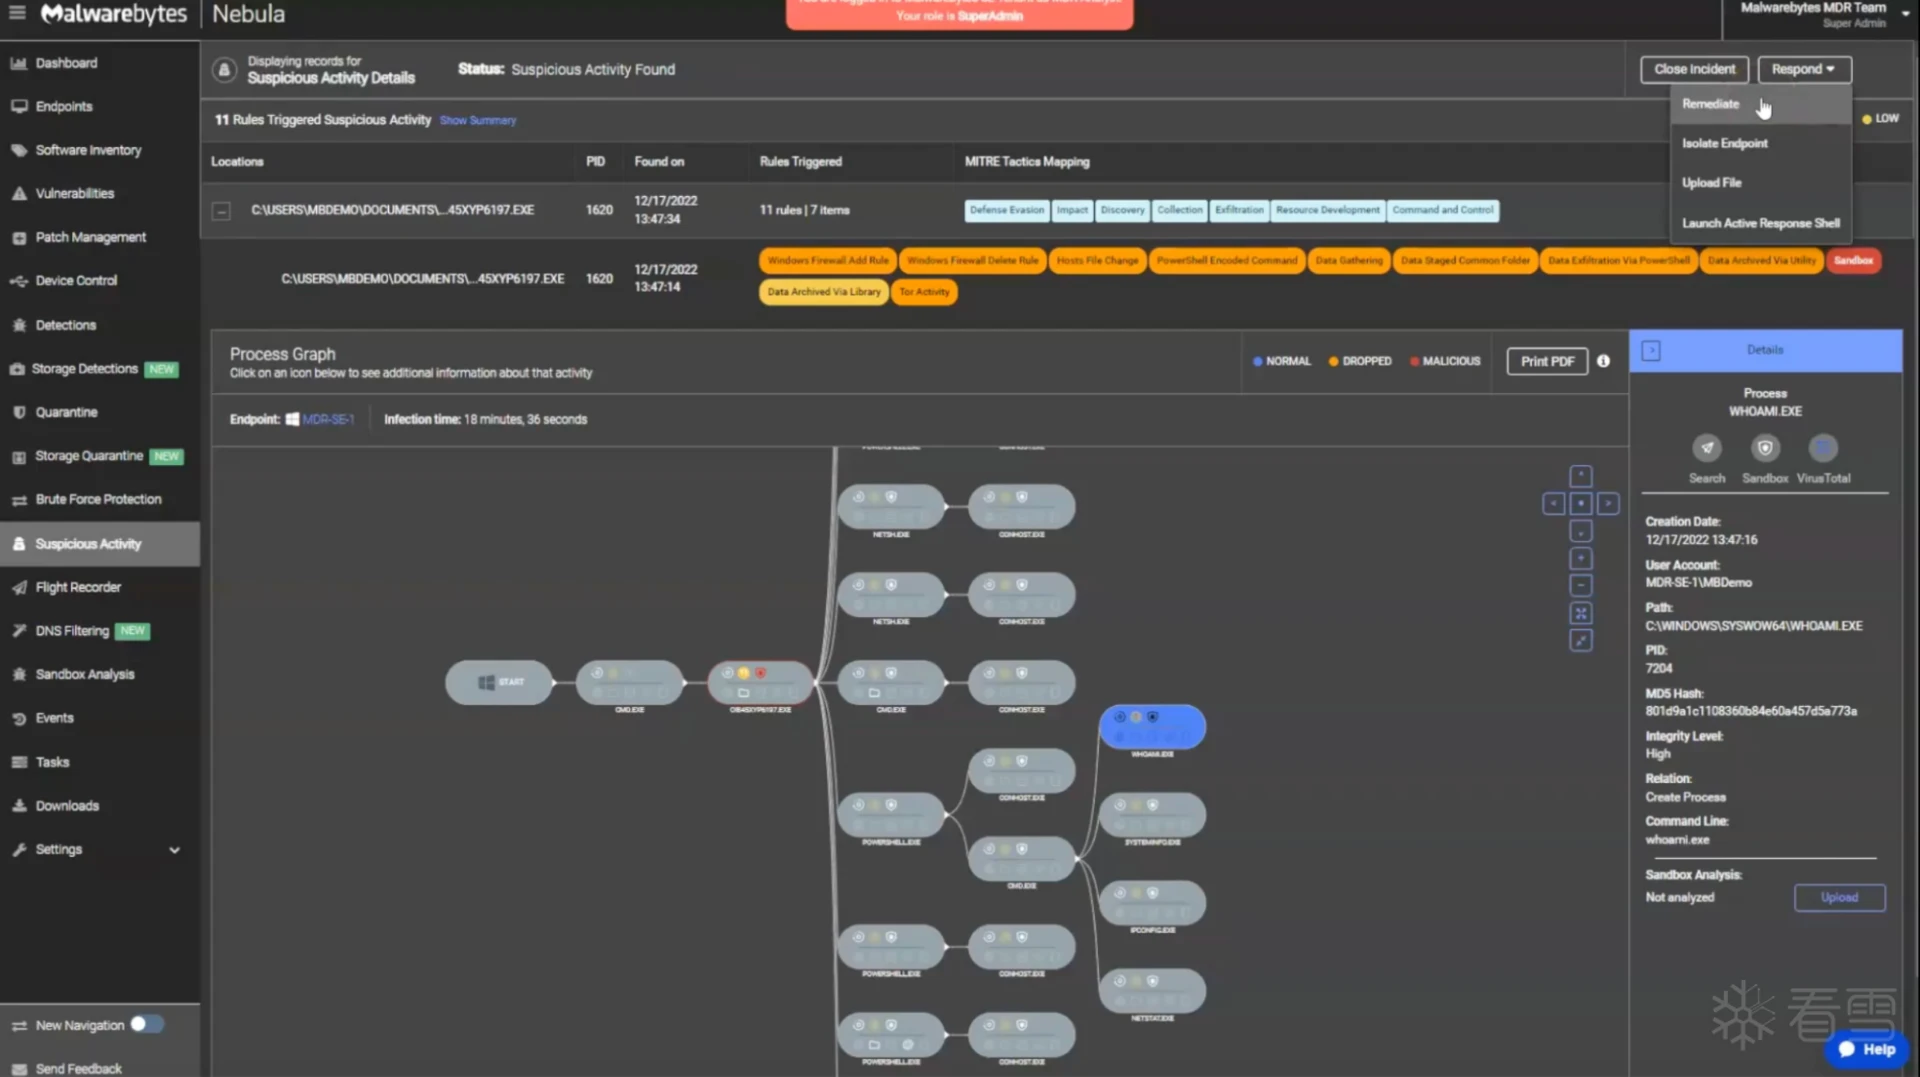Open Downloads page
The width and height of the screenshot is (1920, 1077).
pos(67,806)
